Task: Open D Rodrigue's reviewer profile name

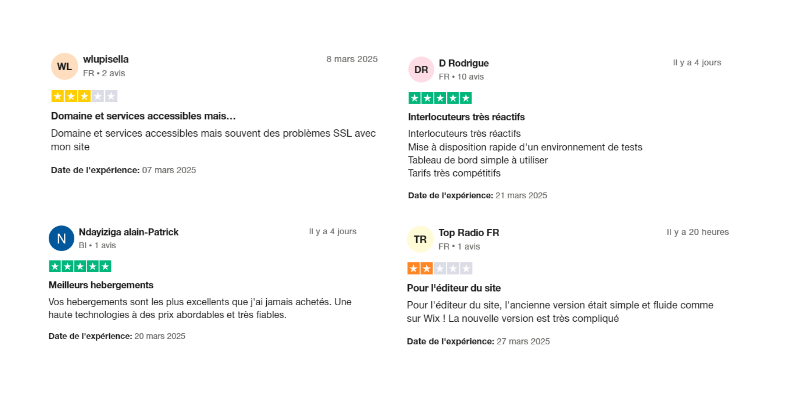Action: coord(464,63)
